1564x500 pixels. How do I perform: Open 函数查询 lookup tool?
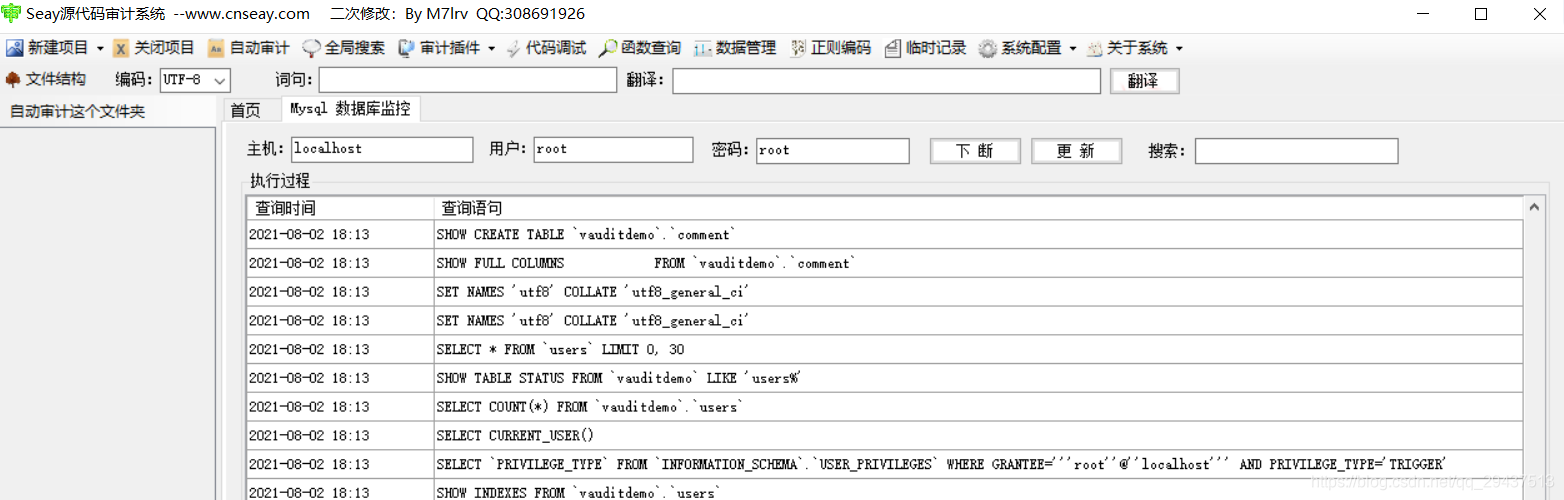tap(640, 48)
